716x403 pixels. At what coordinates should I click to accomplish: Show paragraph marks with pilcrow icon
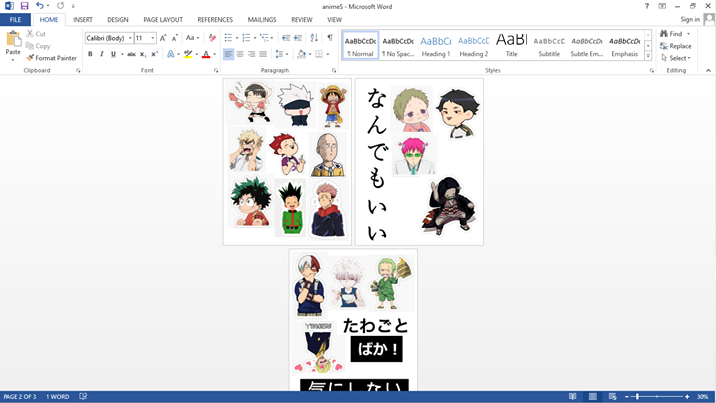(x=330, y=38)
